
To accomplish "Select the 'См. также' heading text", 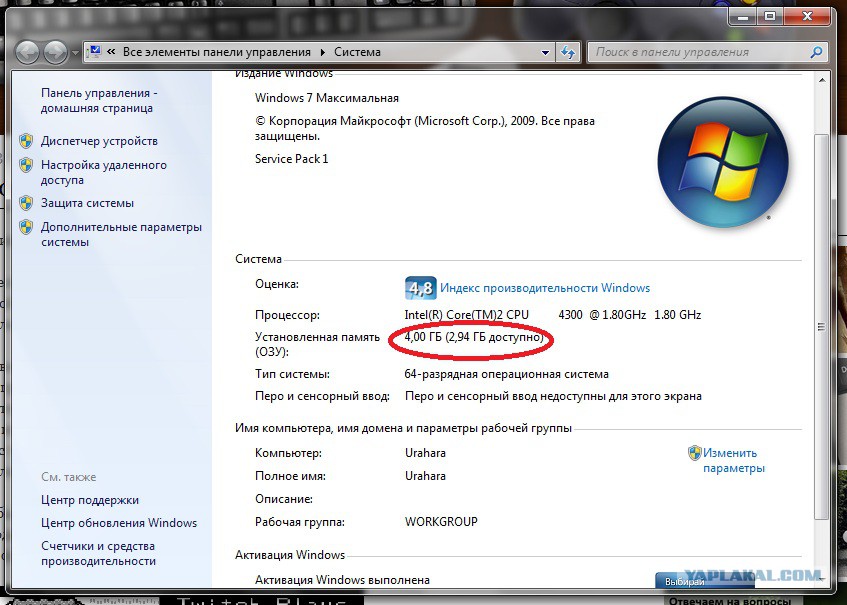I will [x=69, y=477].
